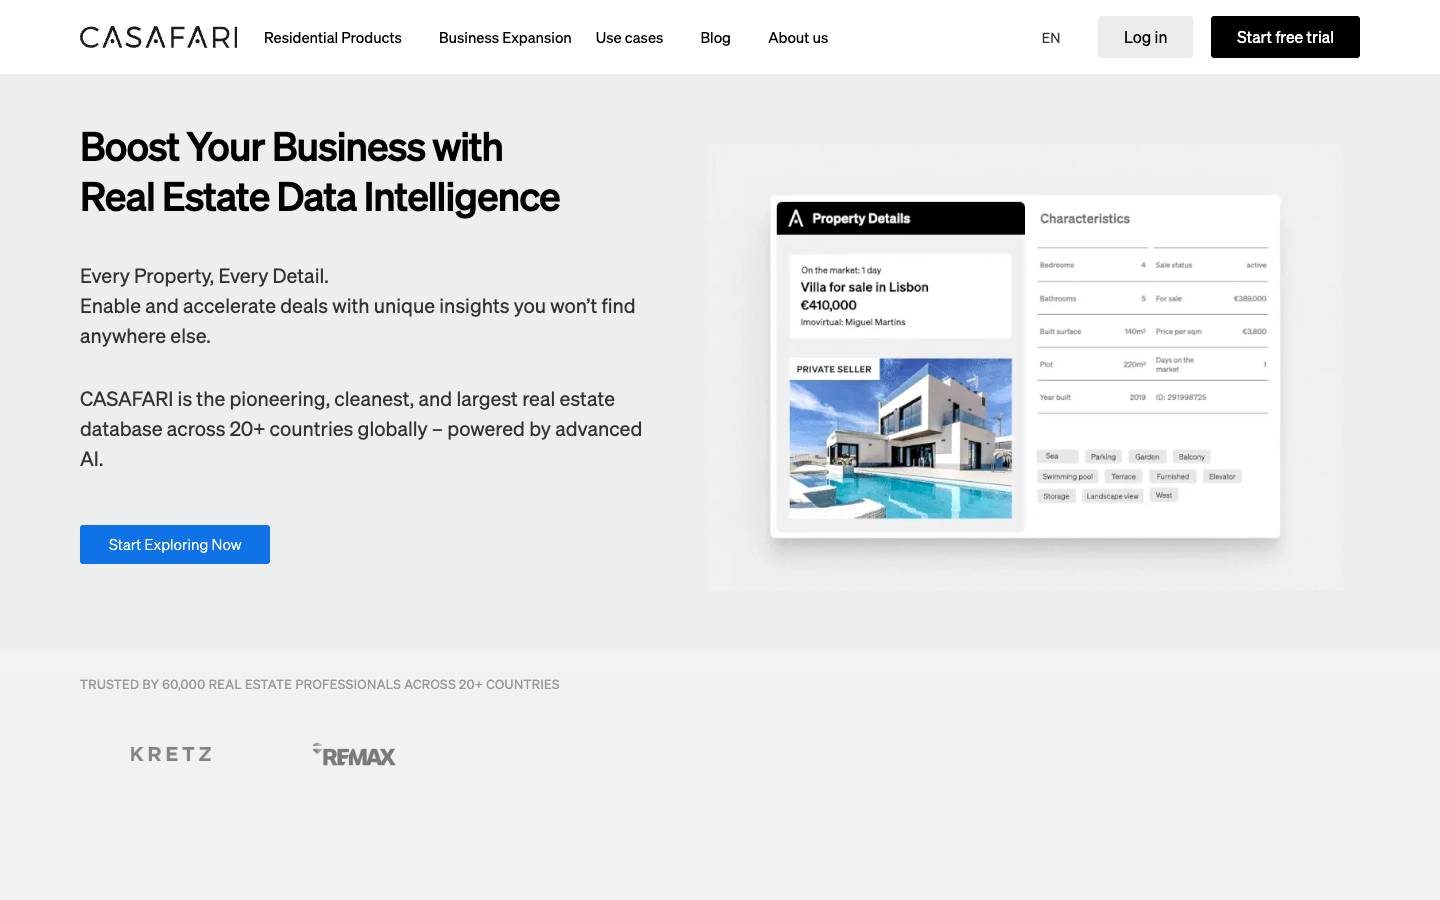Click the Landscape view tag
1440x900 pixels.
click(1112, 496)
